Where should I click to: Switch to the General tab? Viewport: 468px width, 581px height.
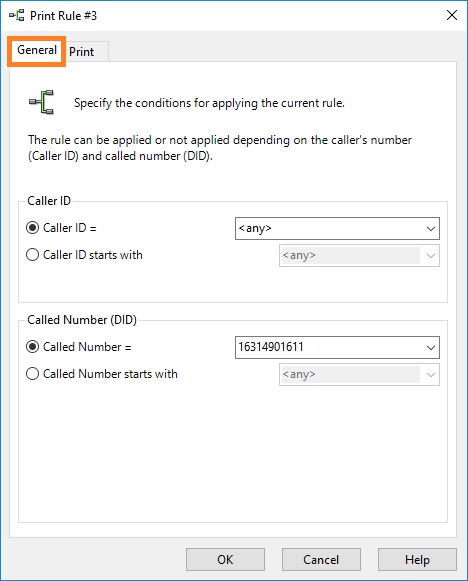[x=37, y=50]
